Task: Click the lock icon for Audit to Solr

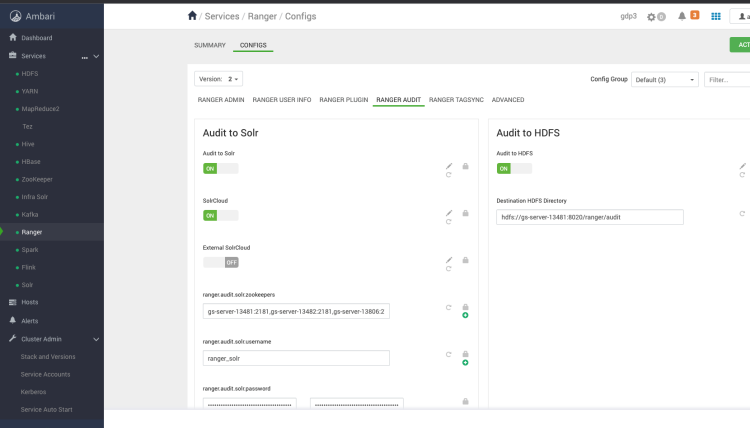Action: pyautogui.click(x=465, y=166)
